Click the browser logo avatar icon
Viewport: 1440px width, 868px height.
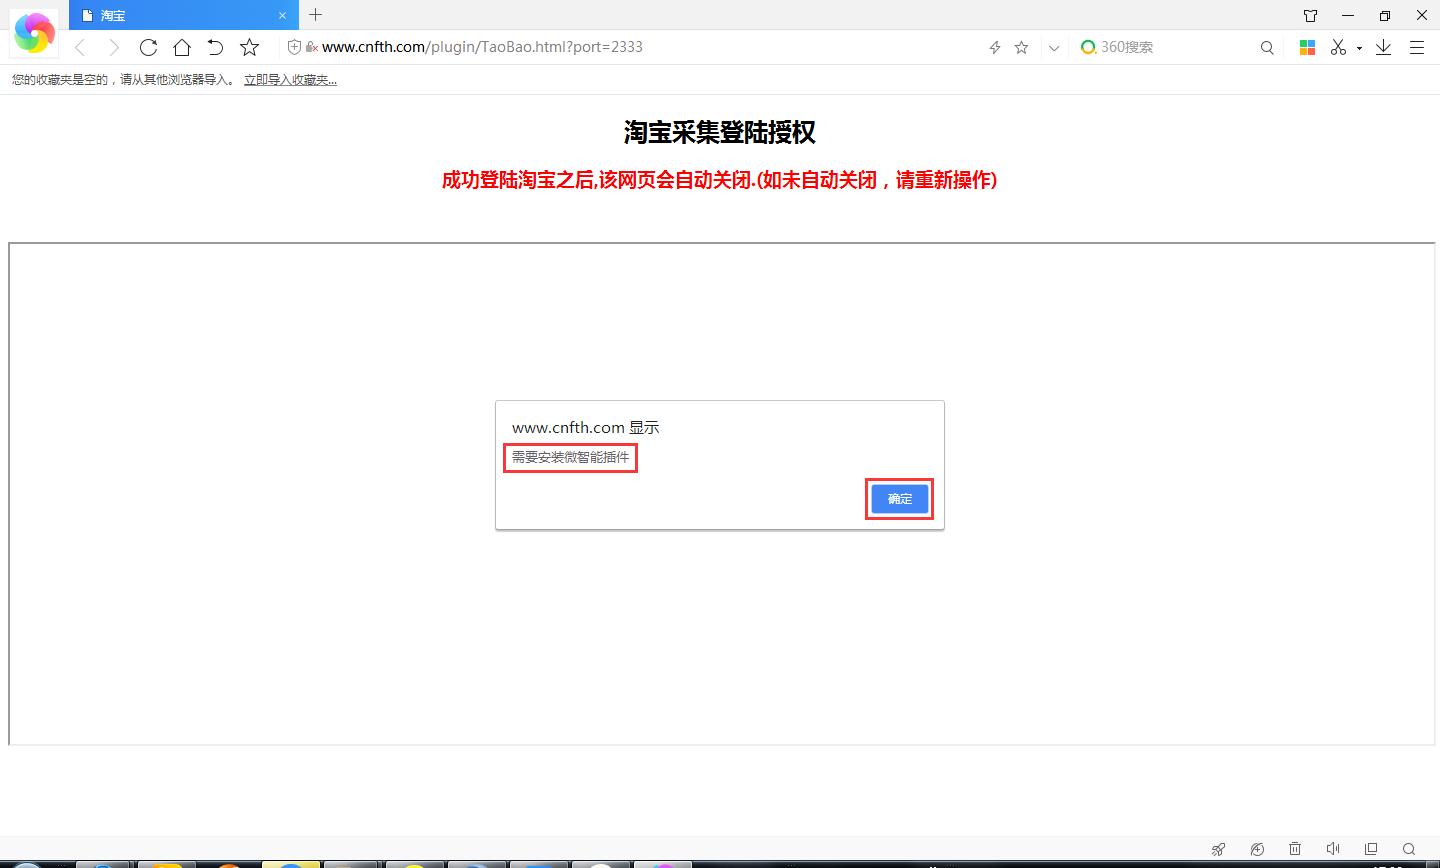pos(34,33)
